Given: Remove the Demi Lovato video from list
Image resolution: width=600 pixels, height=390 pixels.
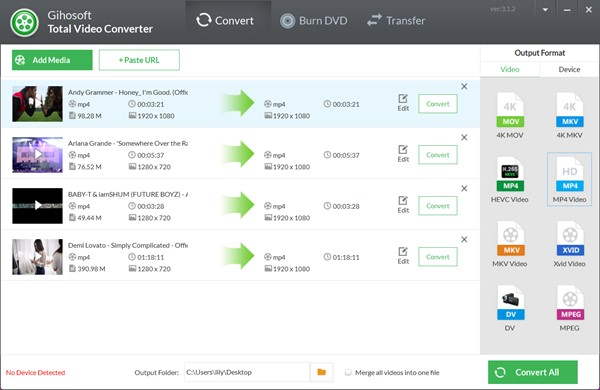Looking at the screenshot, I should pos(464,239).
